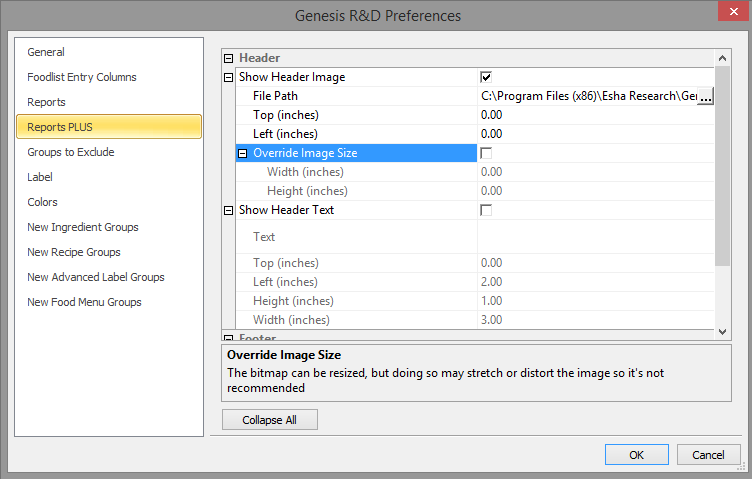Collapse the Show Header Image group
This screenshot has height=479, width=752.
229,77
